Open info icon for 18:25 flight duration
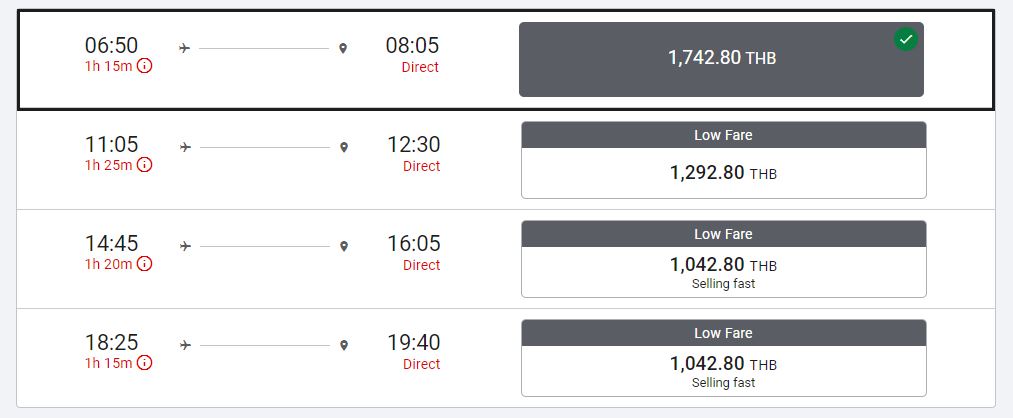This screenshot has width=1013, height=418. 145,362
